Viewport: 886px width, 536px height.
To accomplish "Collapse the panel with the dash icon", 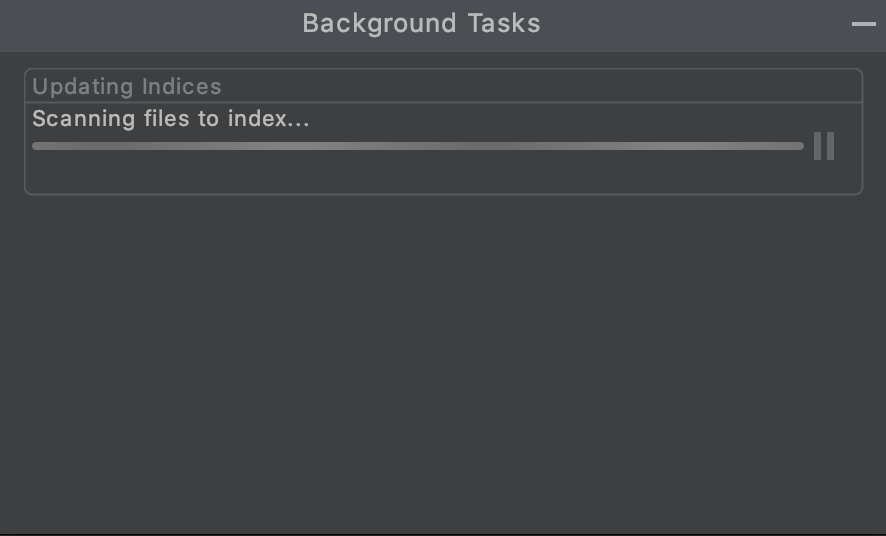I will (864, 24).
